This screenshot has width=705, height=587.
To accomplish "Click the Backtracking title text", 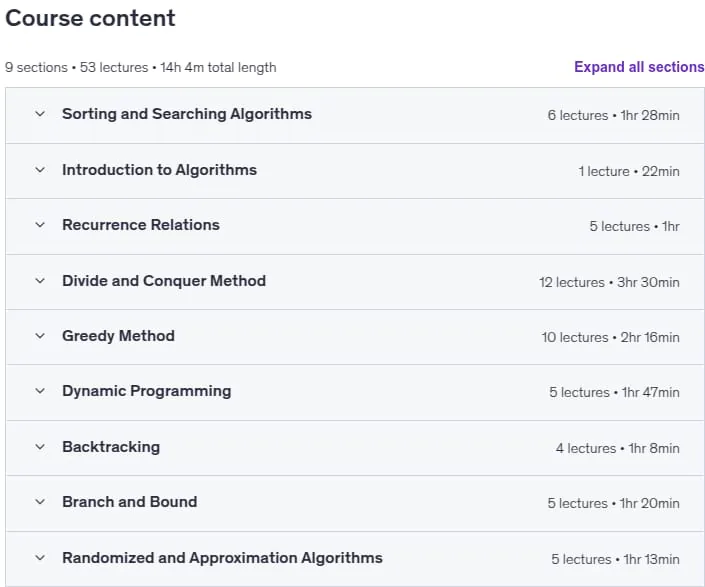I will point(111,447).
